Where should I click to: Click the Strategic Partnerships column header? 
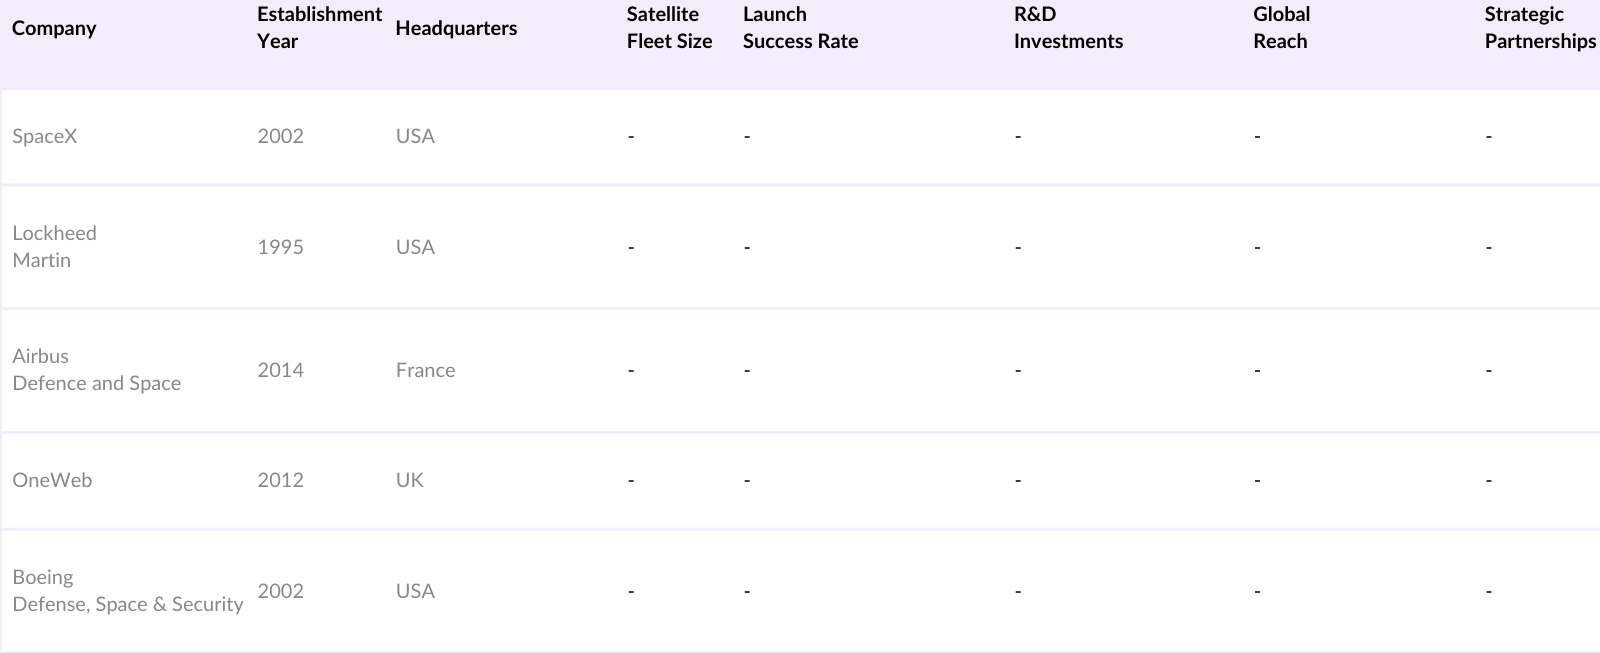click(1539, 28)
